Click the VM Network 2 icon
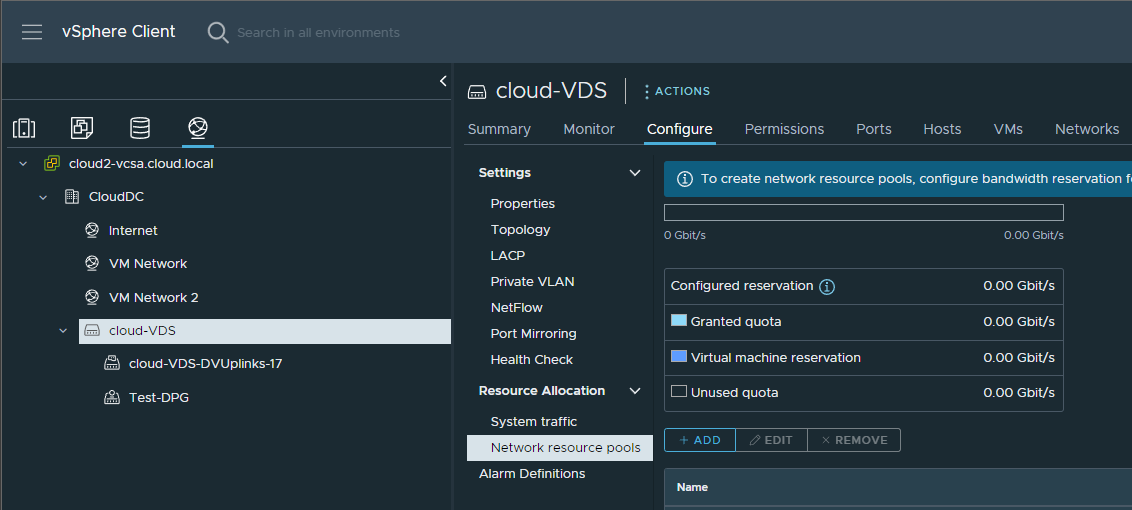The height and width of the screenshot is (510, 1132). pos(92,298)
